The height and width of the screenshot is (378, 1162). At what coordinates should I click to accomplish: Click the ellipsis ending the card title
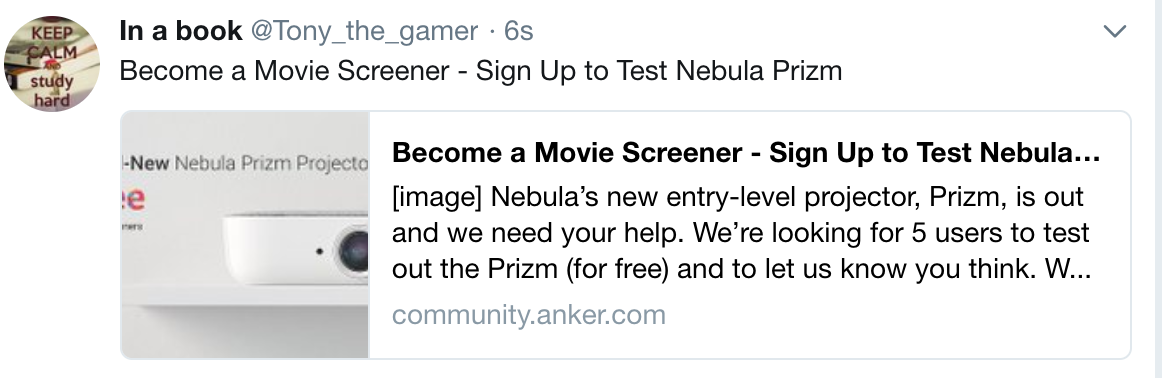click(1086, 157)
